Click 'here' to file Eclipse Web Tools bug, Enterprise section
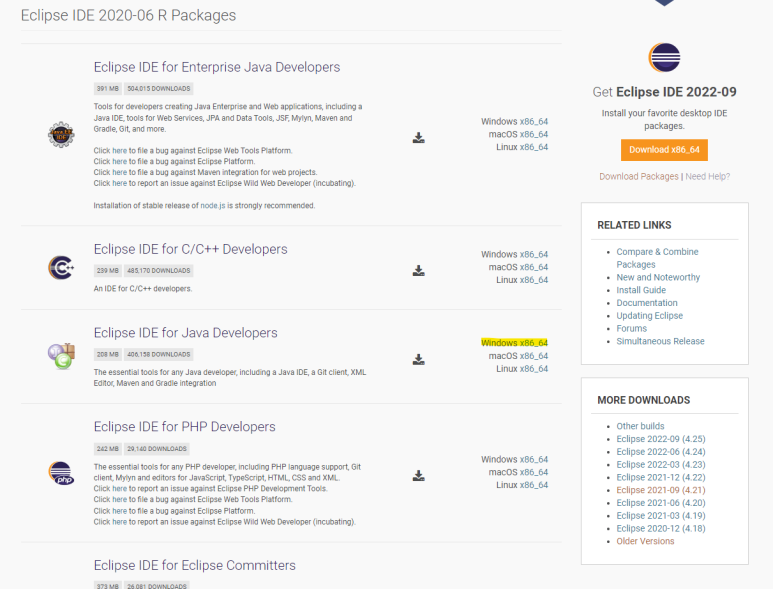 point(119,150)
